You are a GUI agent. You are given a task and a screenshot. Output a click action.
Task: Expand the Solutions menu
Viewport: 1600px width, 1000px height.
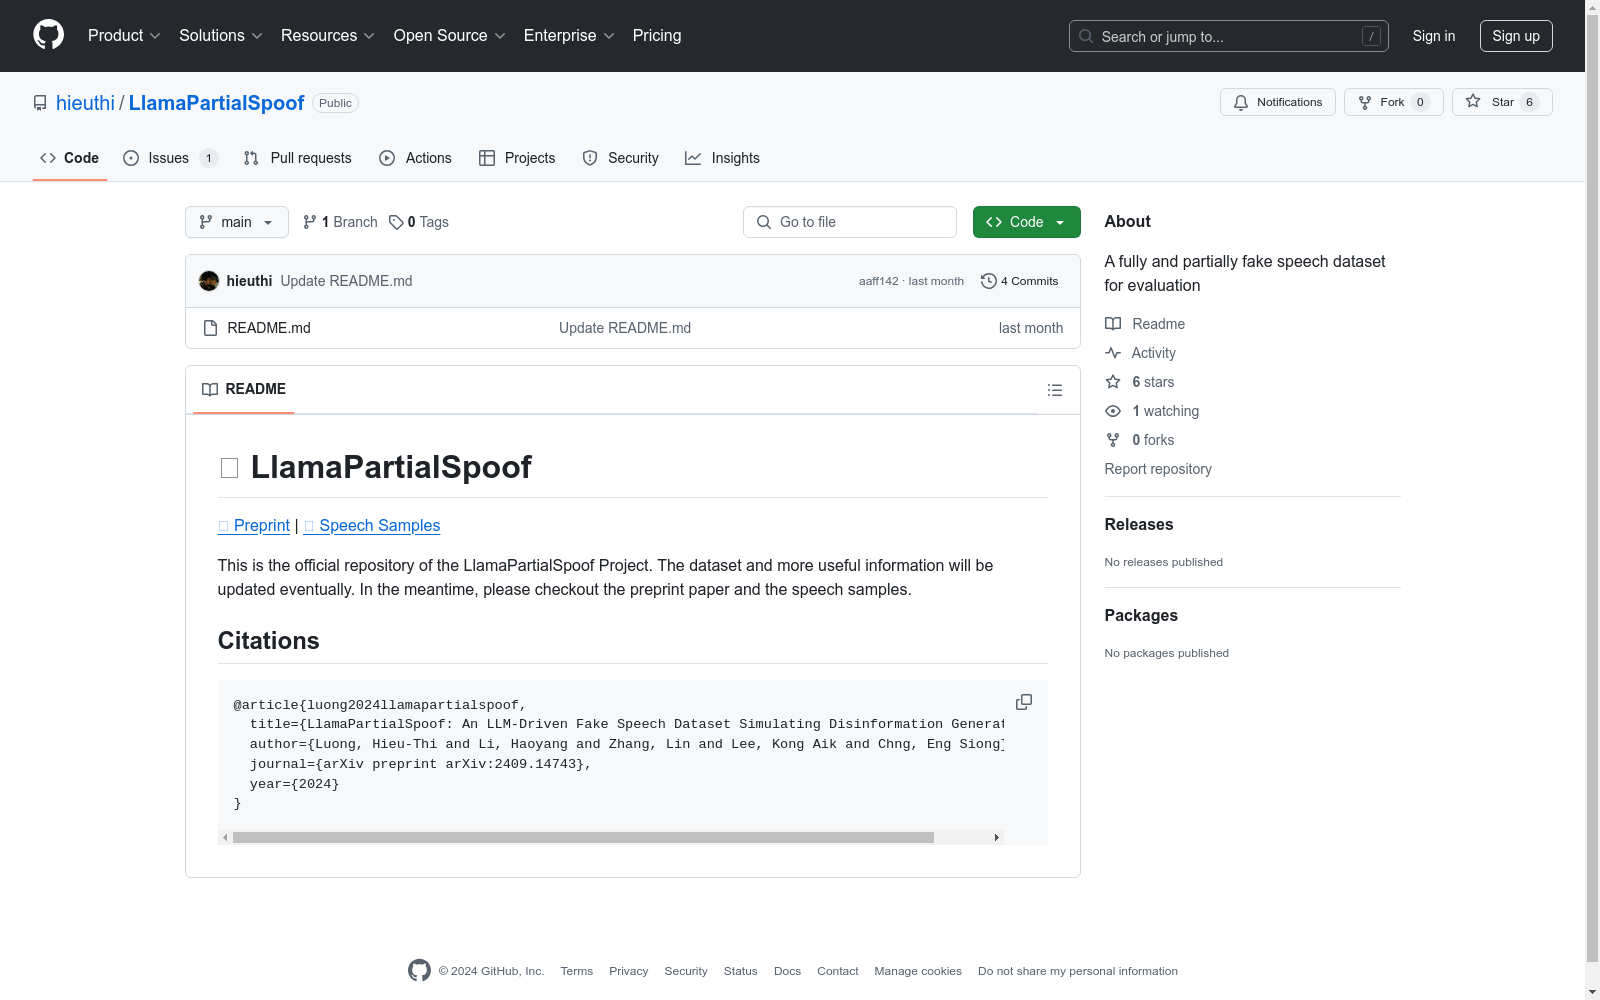click(x=221, y=36)
